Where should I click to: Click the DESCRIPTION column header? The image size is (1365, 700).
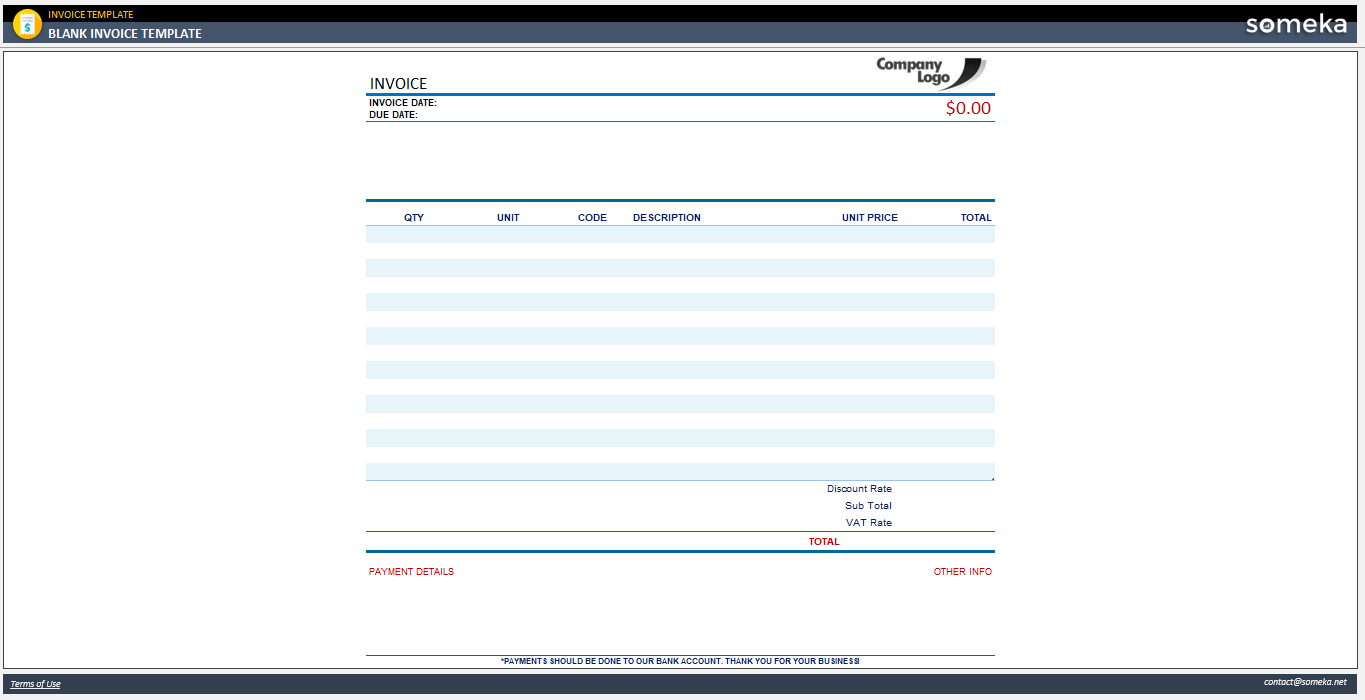coord(667,217)
